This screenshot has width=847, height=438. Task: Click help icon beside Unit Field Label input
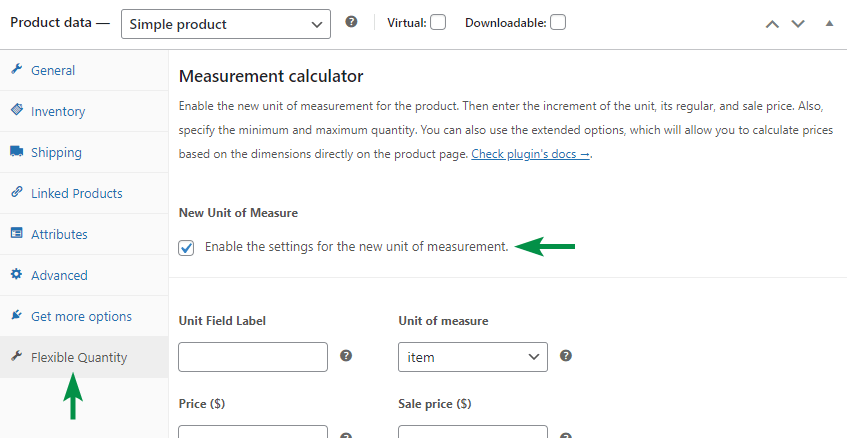click(x=346, y=356)
